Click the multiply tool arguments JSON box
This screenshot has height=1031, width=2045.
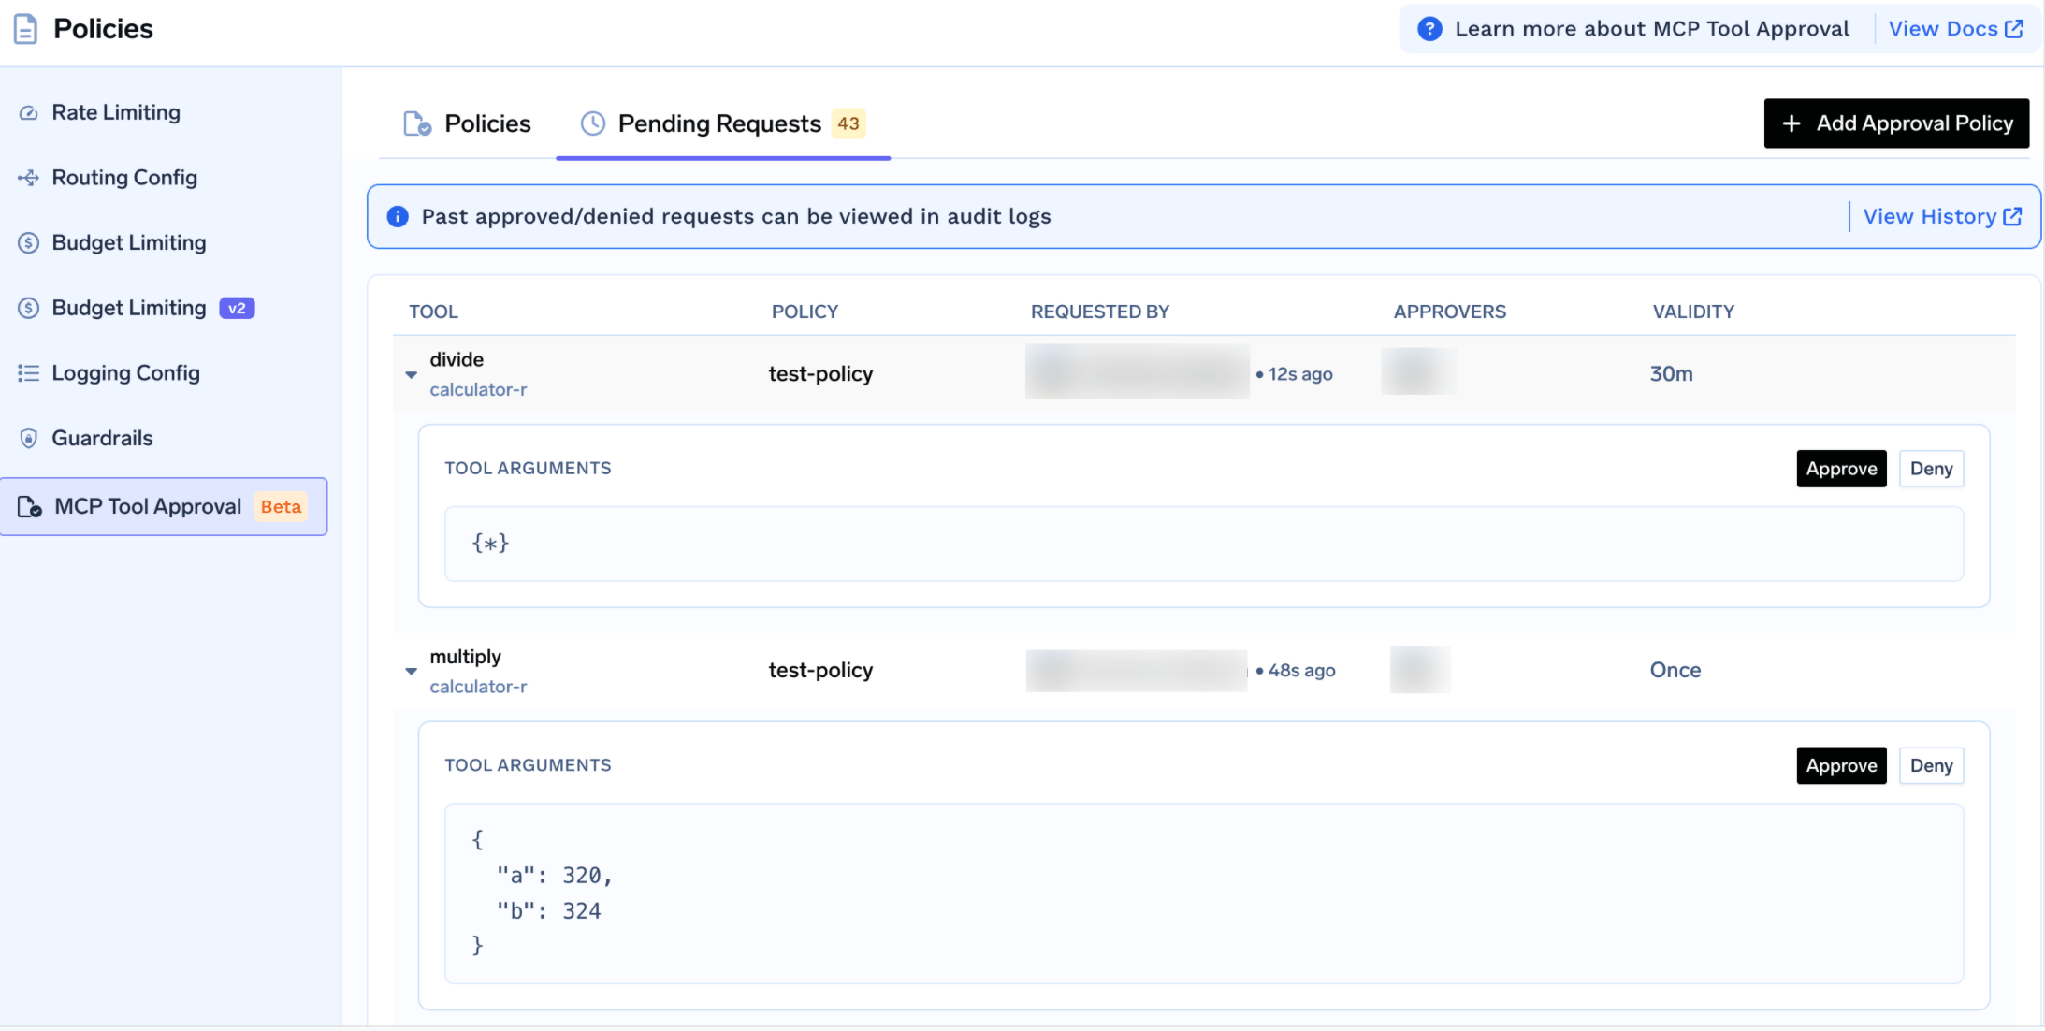[x=1204, y=893]
